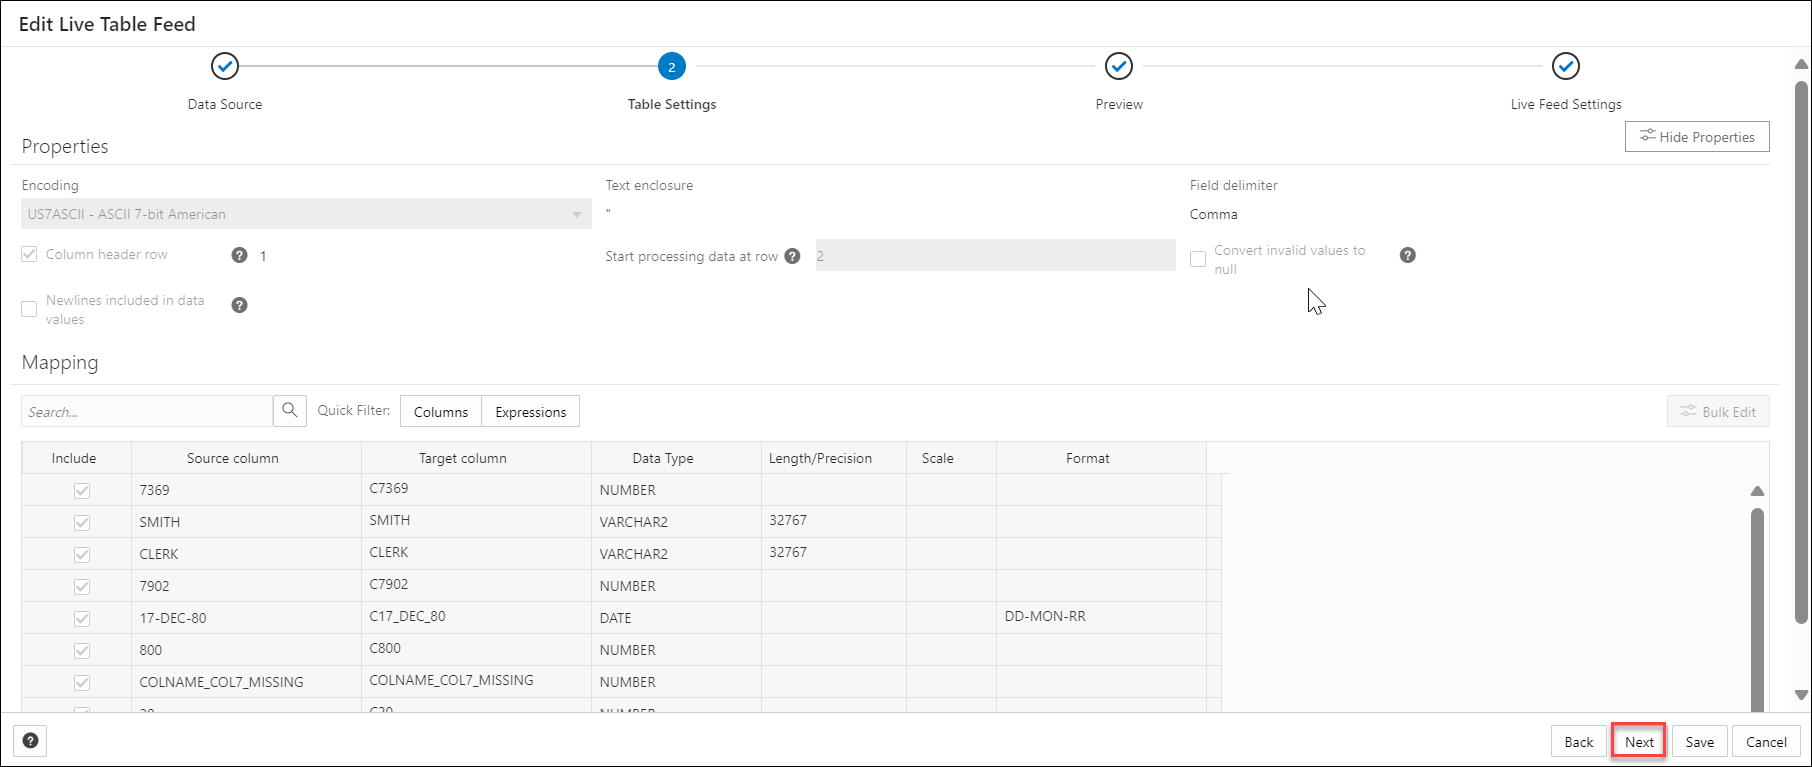Click the mapping table scroll-up arrow

point(1757,491)
